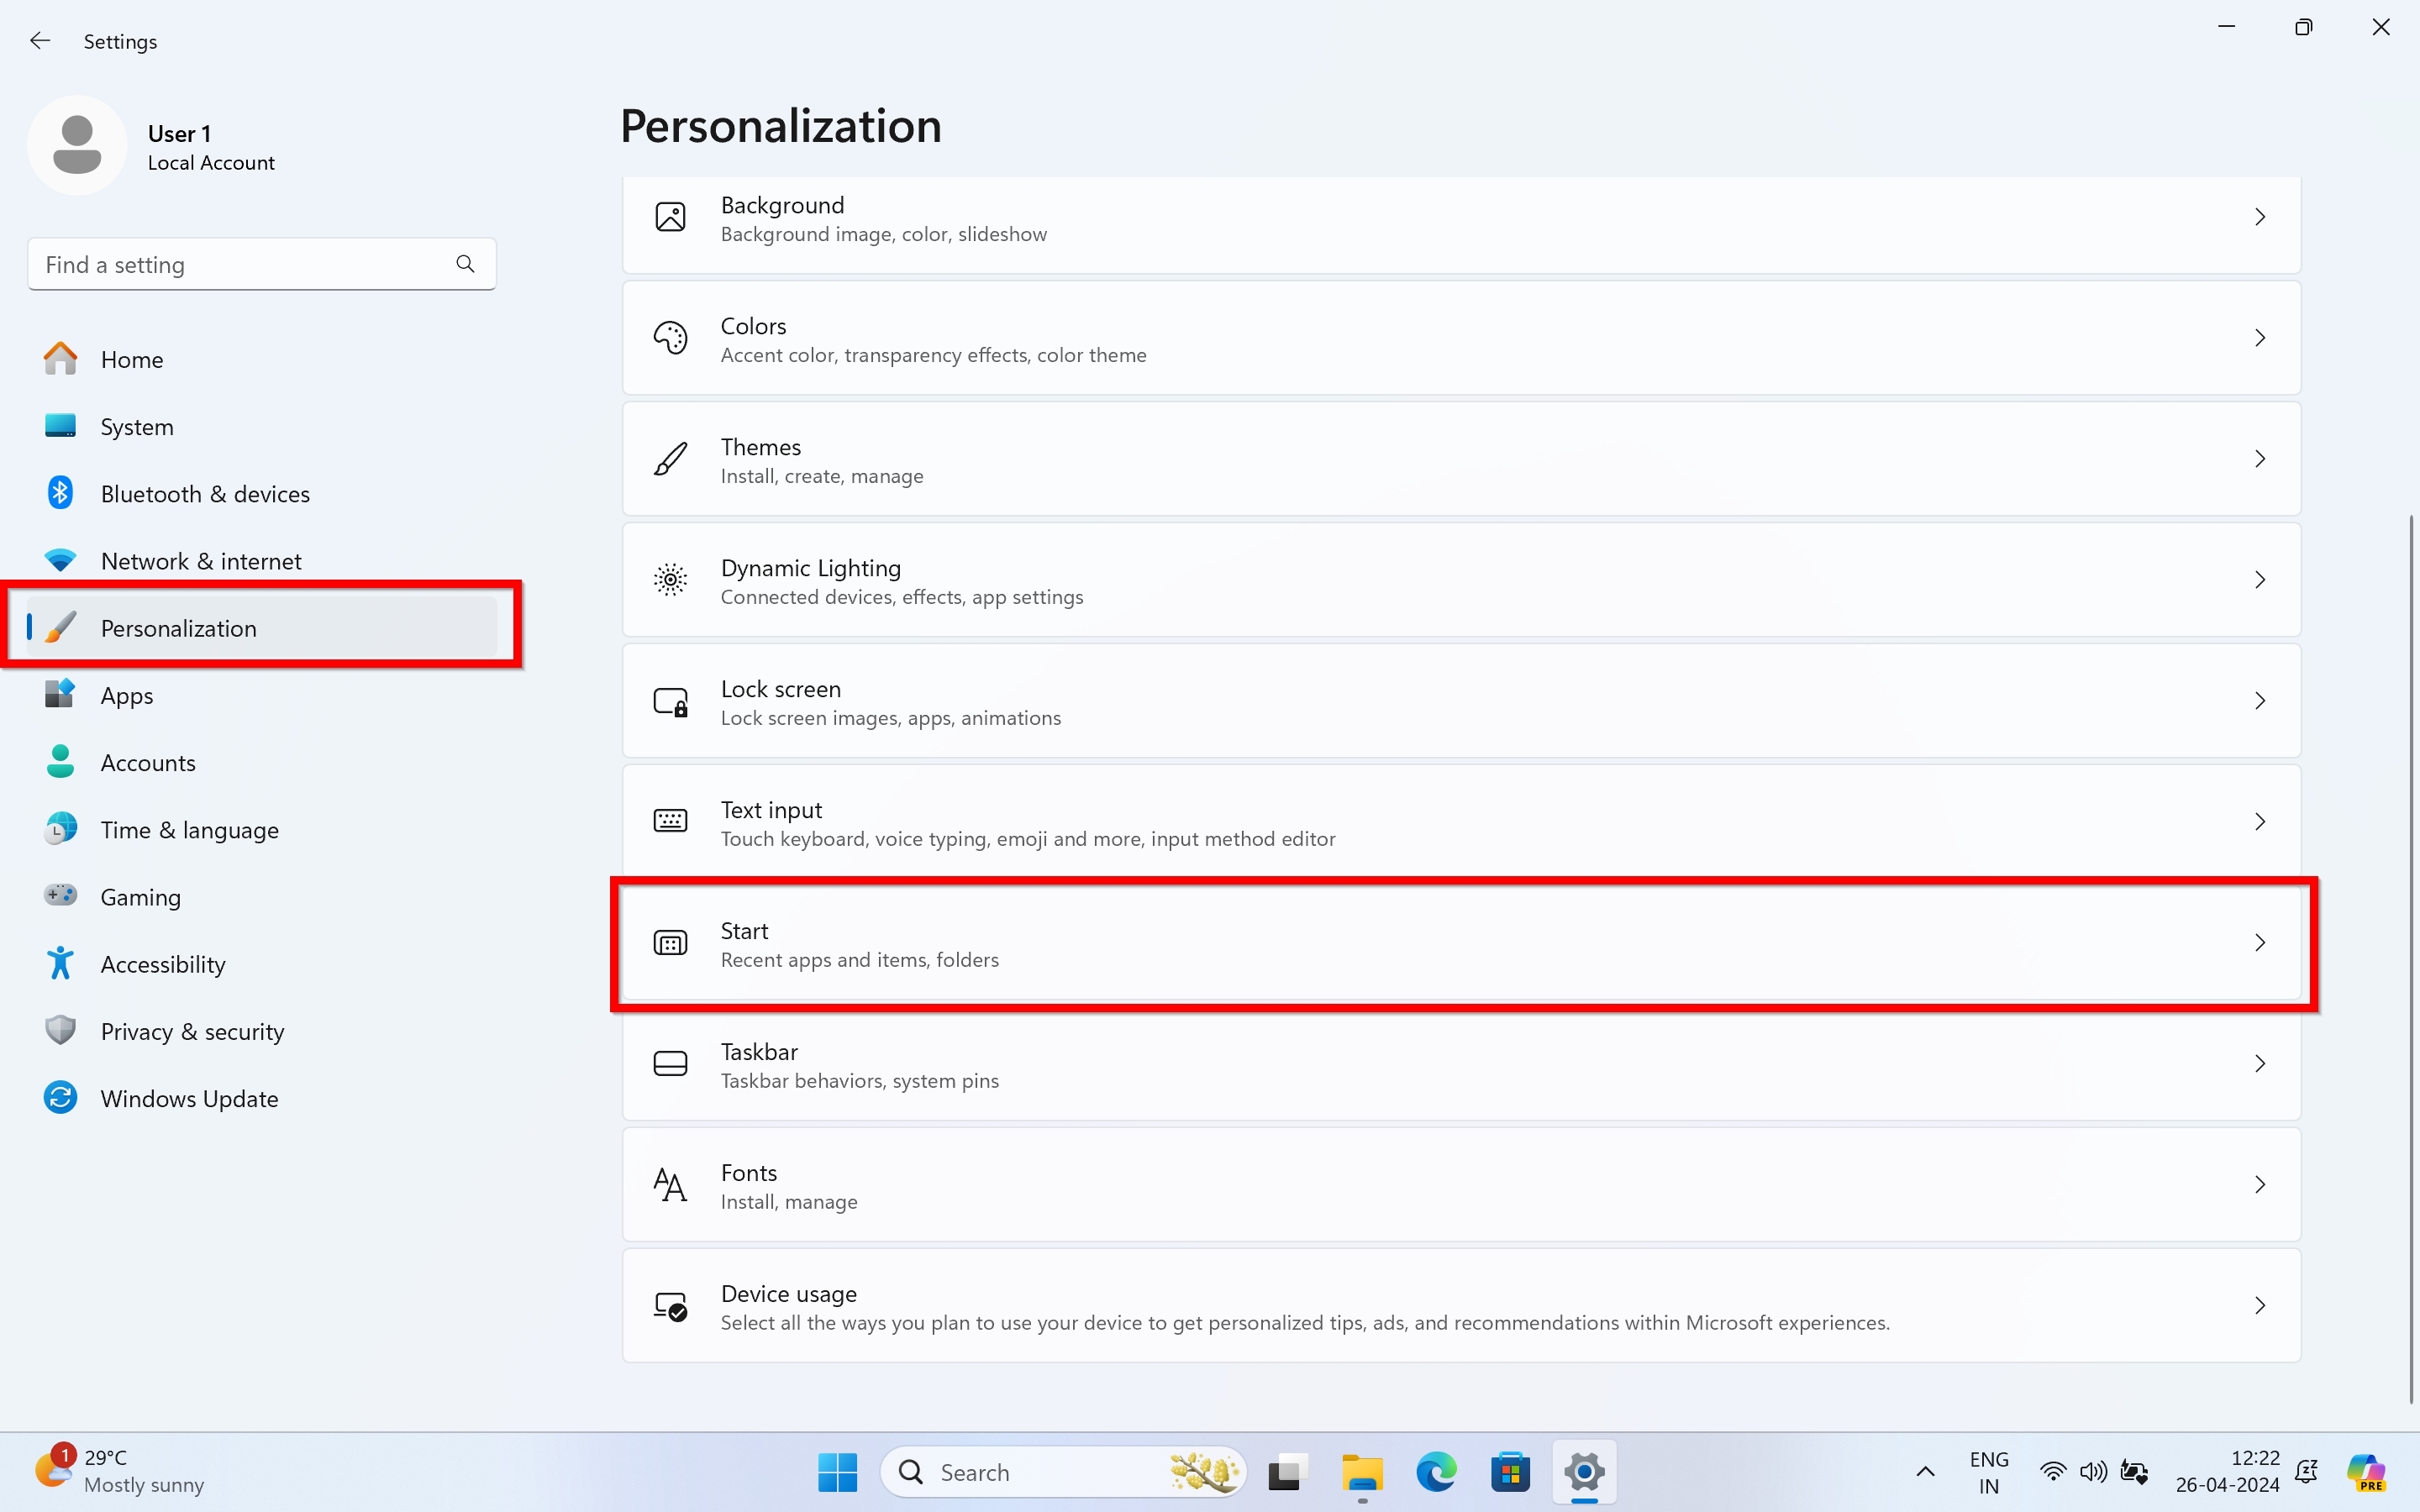Click the Bluetooth icon in sidebar
Viewport: 2420px width, 1512px height.
click(x=60, y=493)
